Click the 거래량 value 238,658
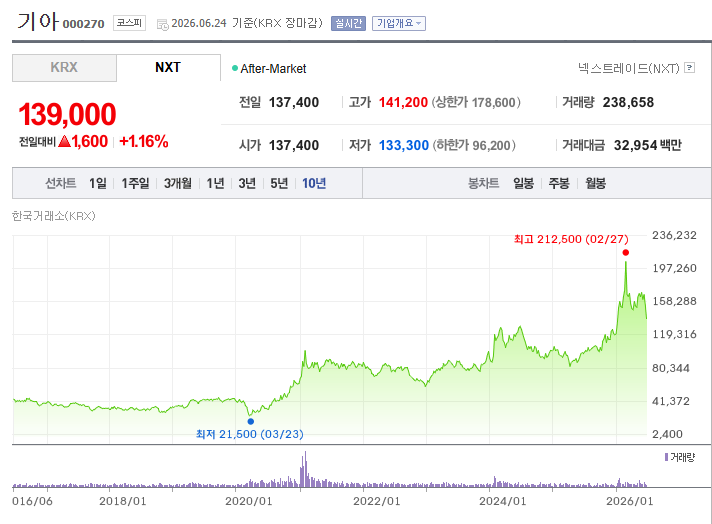The width and height of the screenshot is (712, 524). tap(628, 103)
